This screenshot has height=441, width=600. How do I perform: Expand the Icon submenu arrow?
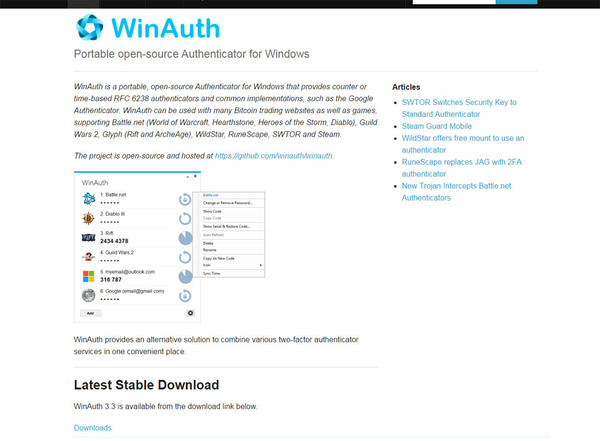261,265
